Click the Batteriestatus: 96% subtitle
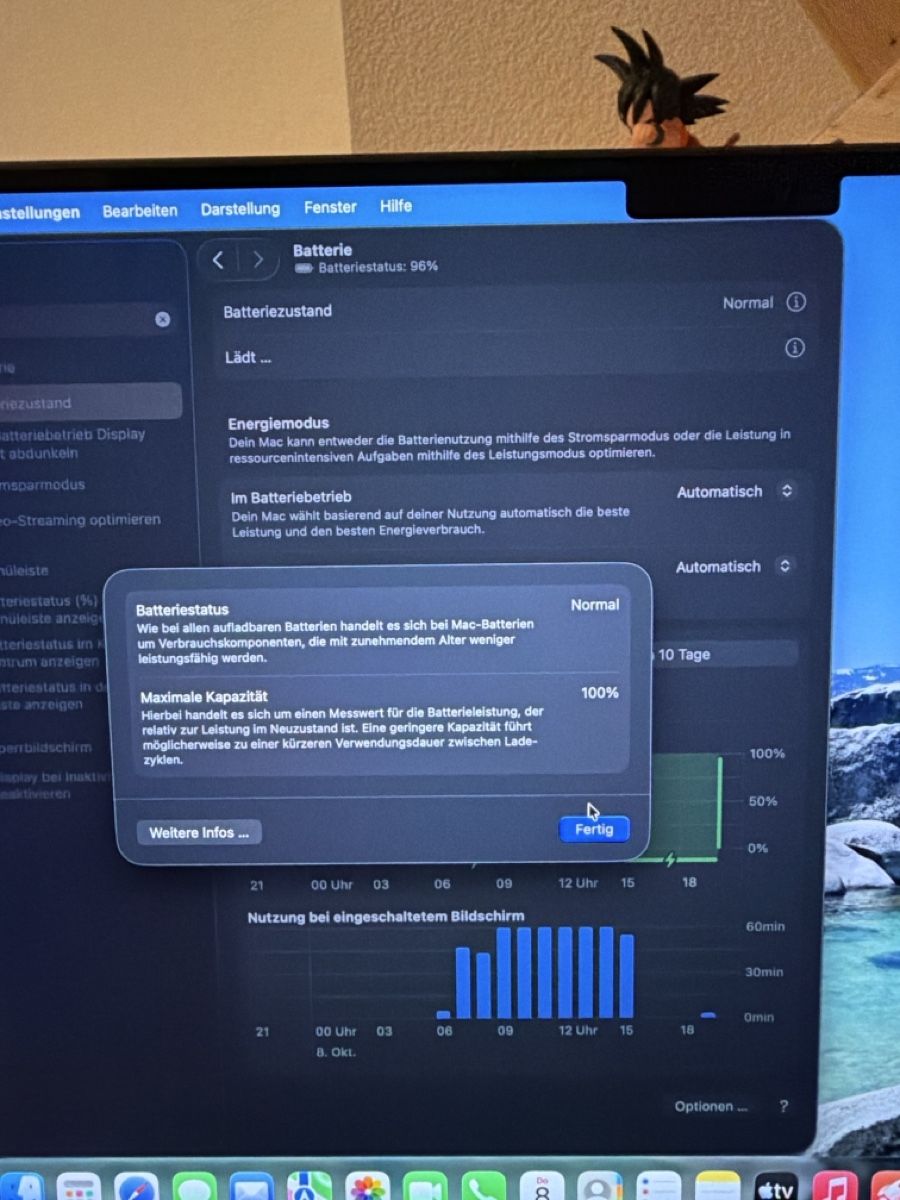Screen dimensions: 900x1200 click(378, 267)
